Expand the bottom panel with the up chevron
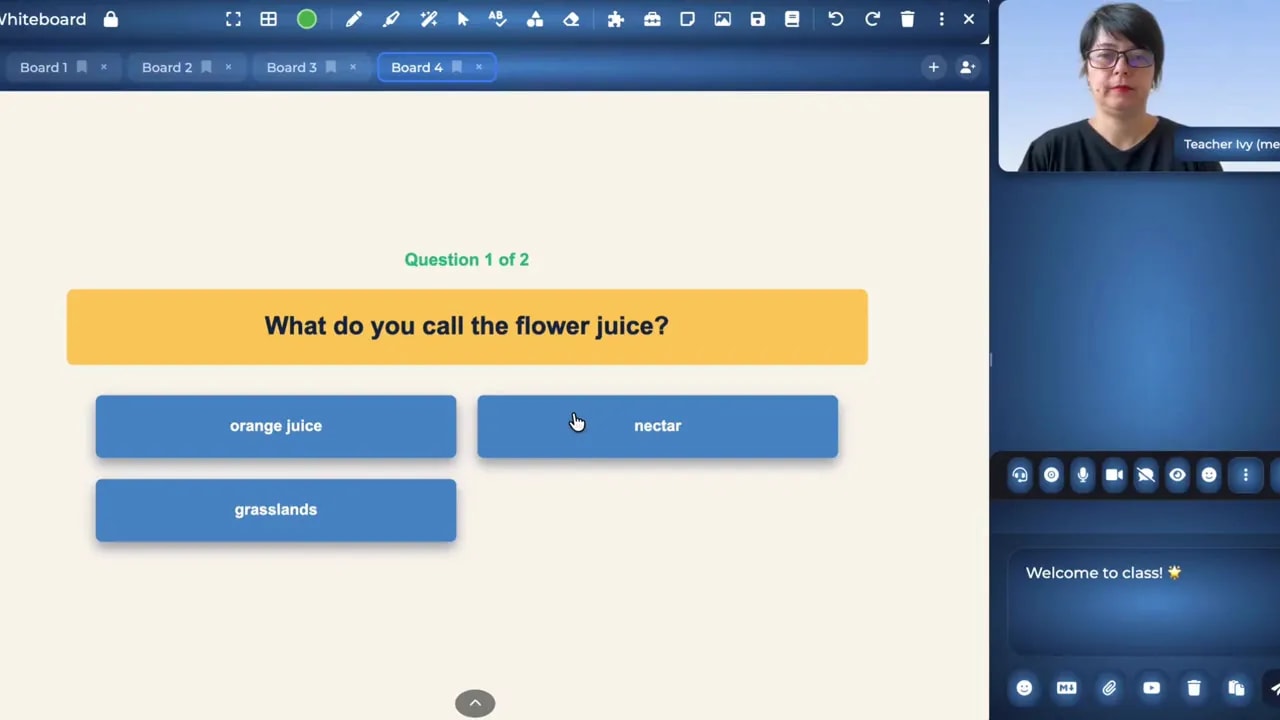This screenshot has height=720, width=1280. click(x=475, y=703)
